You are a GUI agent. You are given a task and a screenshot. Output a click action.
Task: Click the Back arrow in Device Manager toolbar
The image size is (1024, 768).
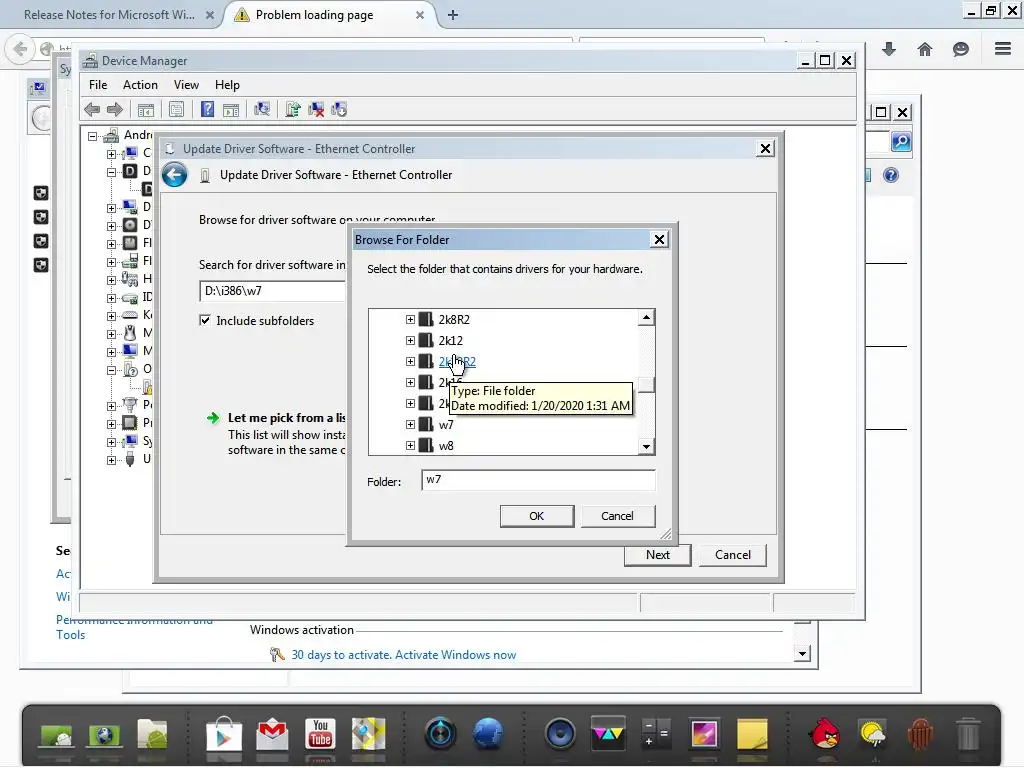[92, 110]
